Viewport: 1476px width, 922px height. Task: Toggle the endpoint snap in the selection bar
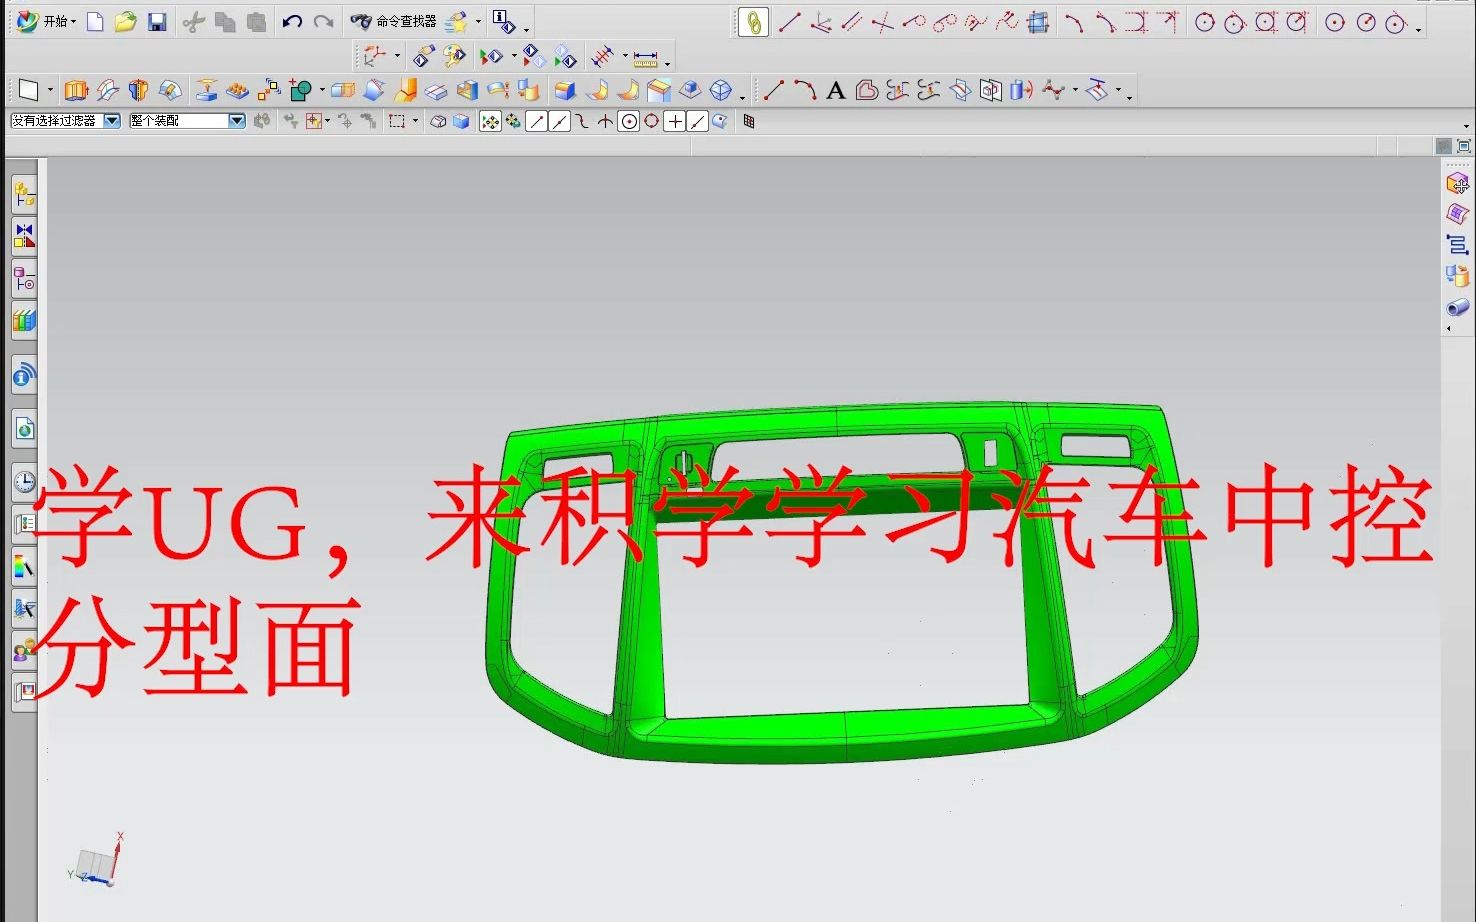tap(537, 121)
